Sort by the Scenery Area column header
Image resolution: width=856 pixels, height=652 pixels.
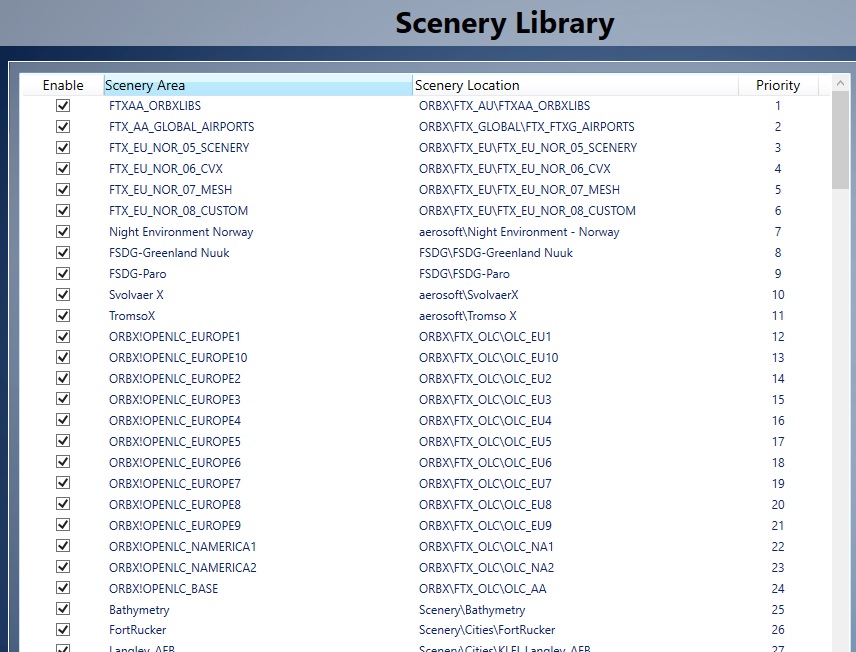click(x=257, y=85)
